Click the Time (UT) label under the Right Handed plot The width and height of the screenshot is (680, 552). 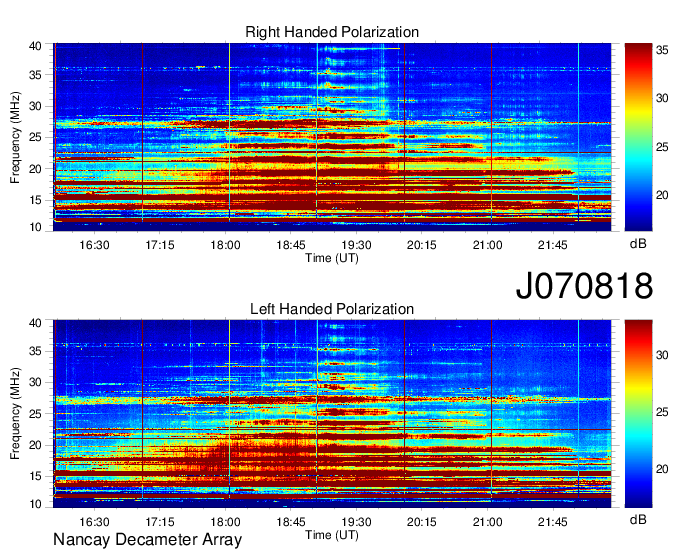(x=332, y=258)
